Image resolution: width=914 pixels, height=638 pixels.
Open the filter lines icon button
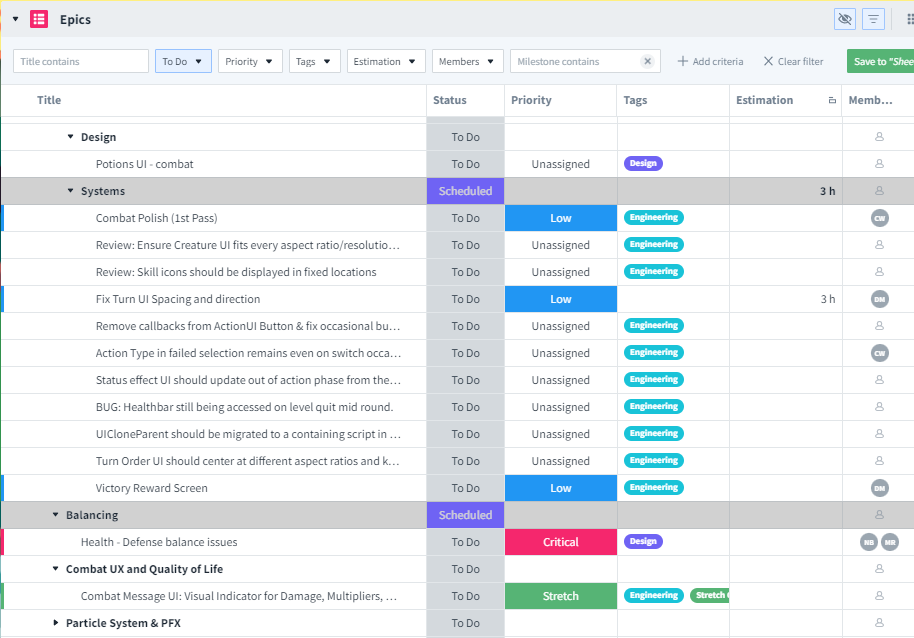(x=873, y=19)
